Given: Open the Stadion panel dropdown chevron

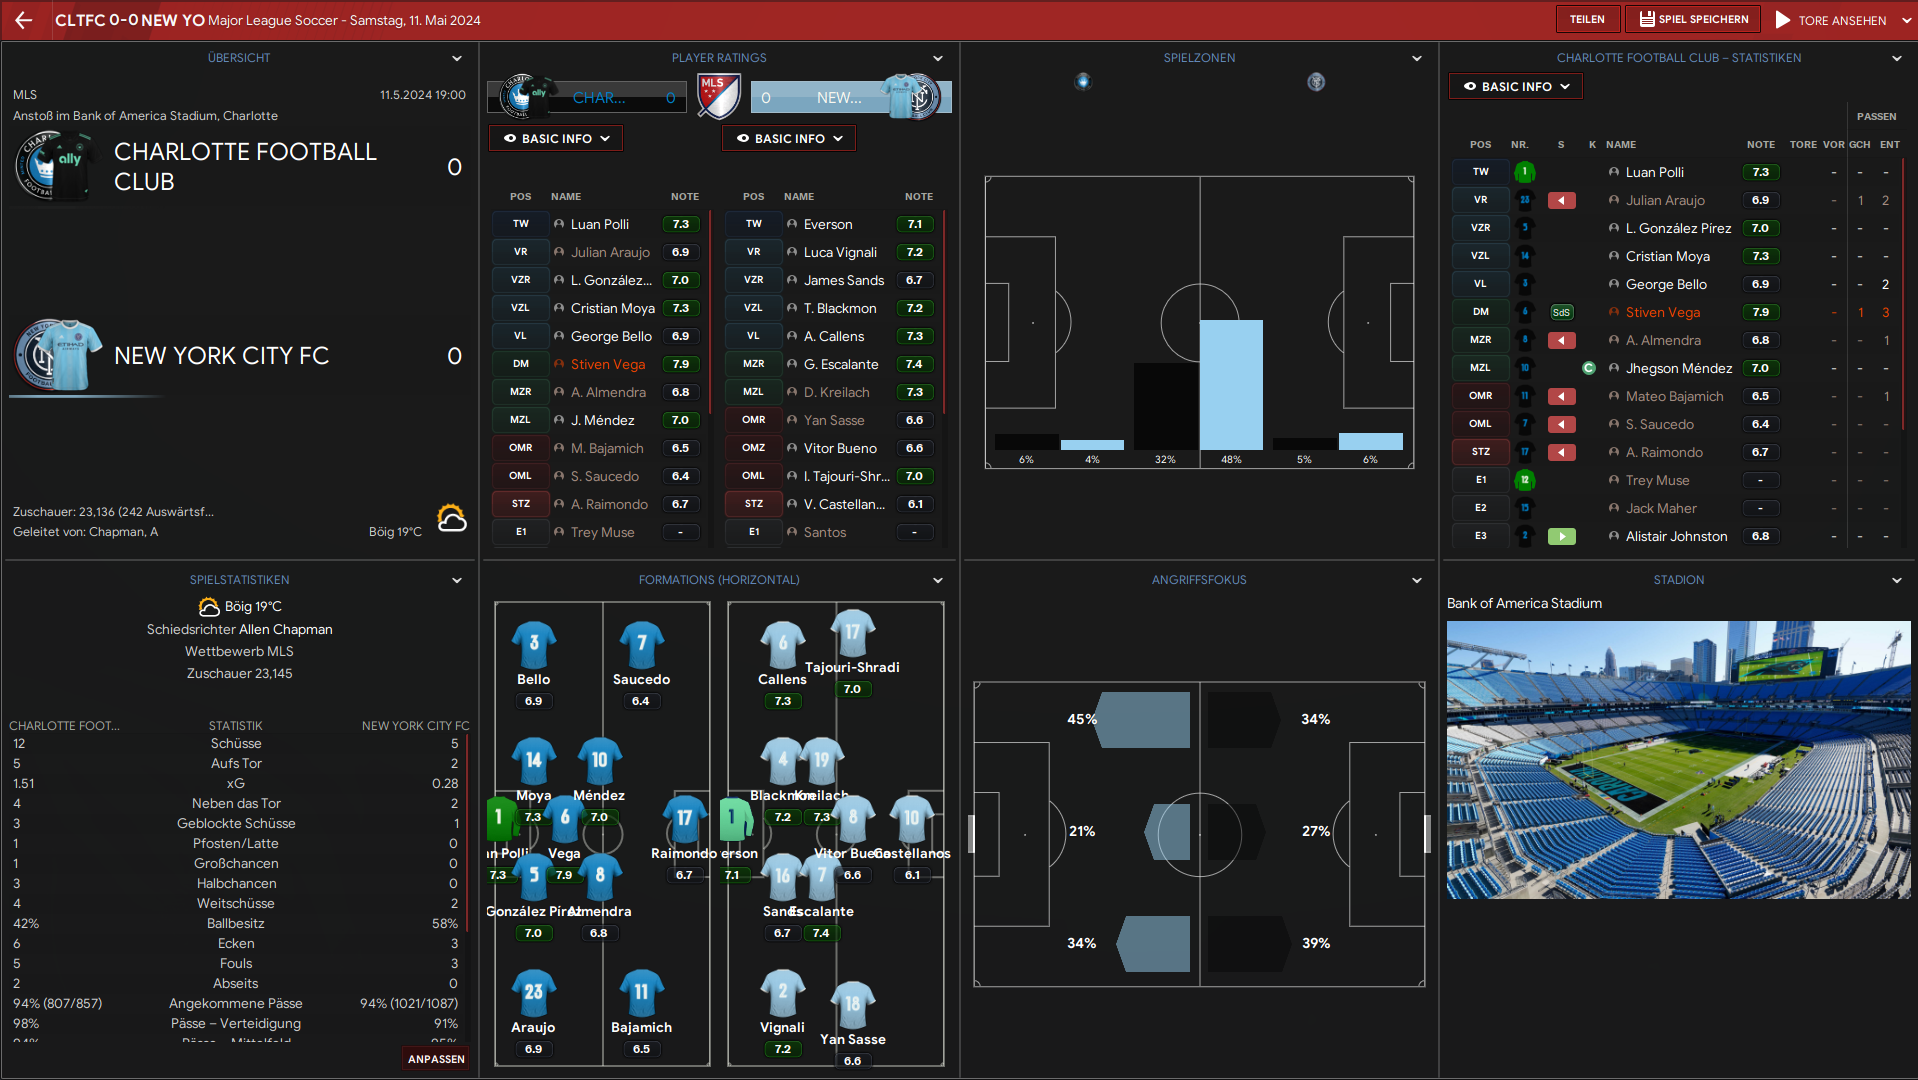Looking at the screenshot, I should pyautogui.click(x=1896, y=580).
